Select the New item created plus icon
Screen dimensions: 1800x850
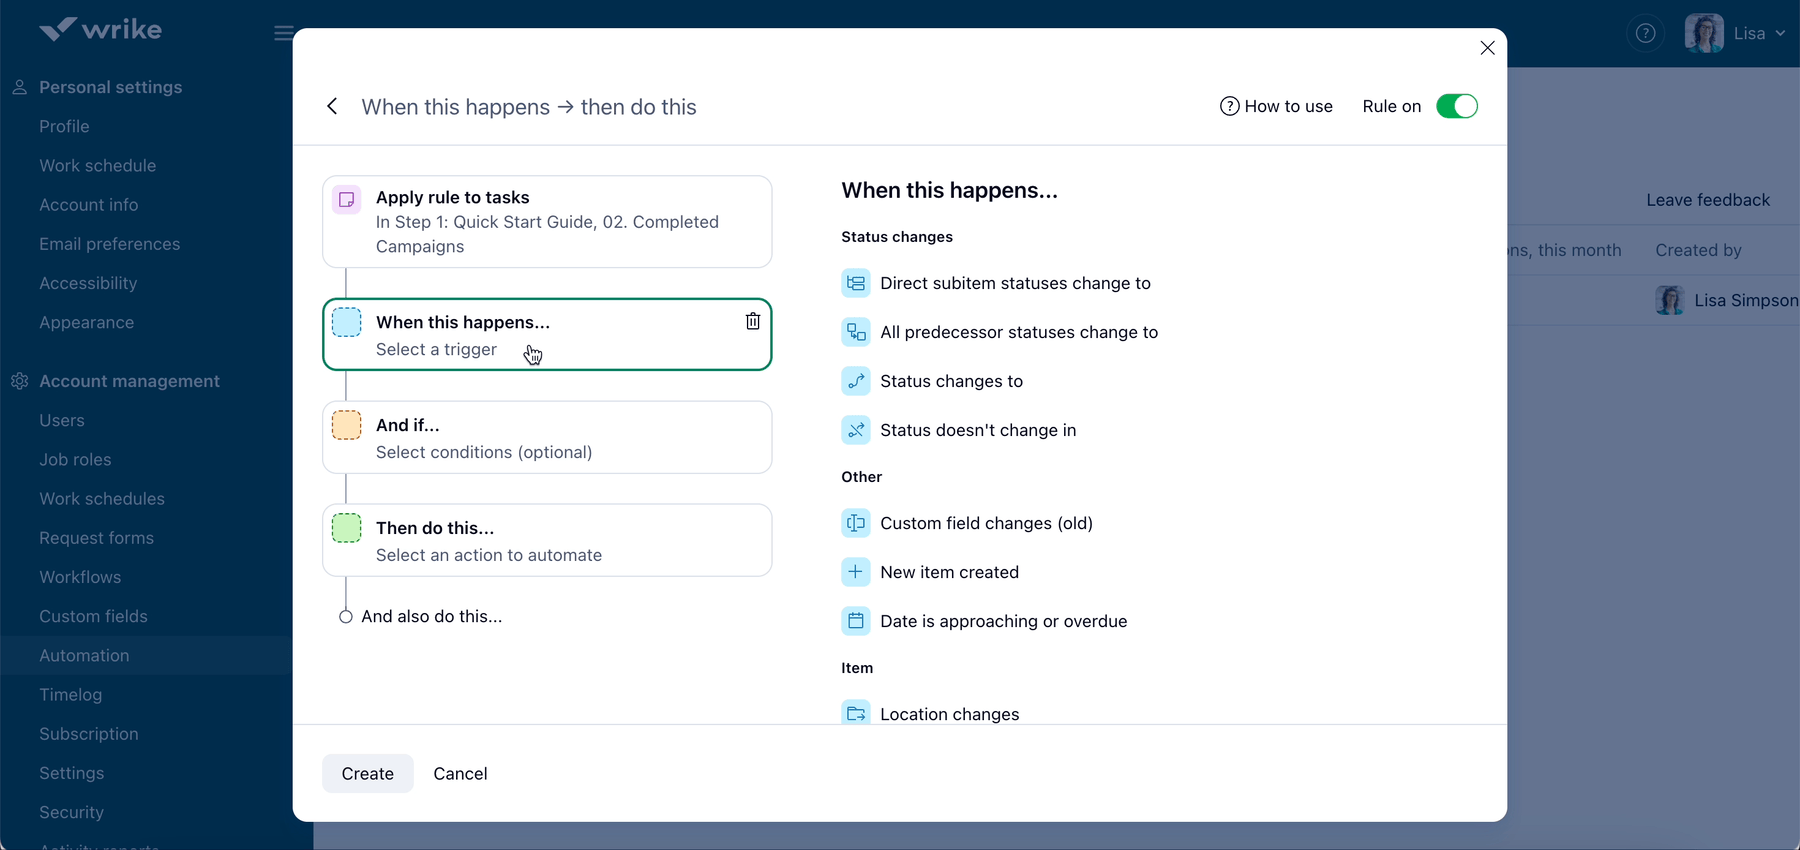[856, 572]
